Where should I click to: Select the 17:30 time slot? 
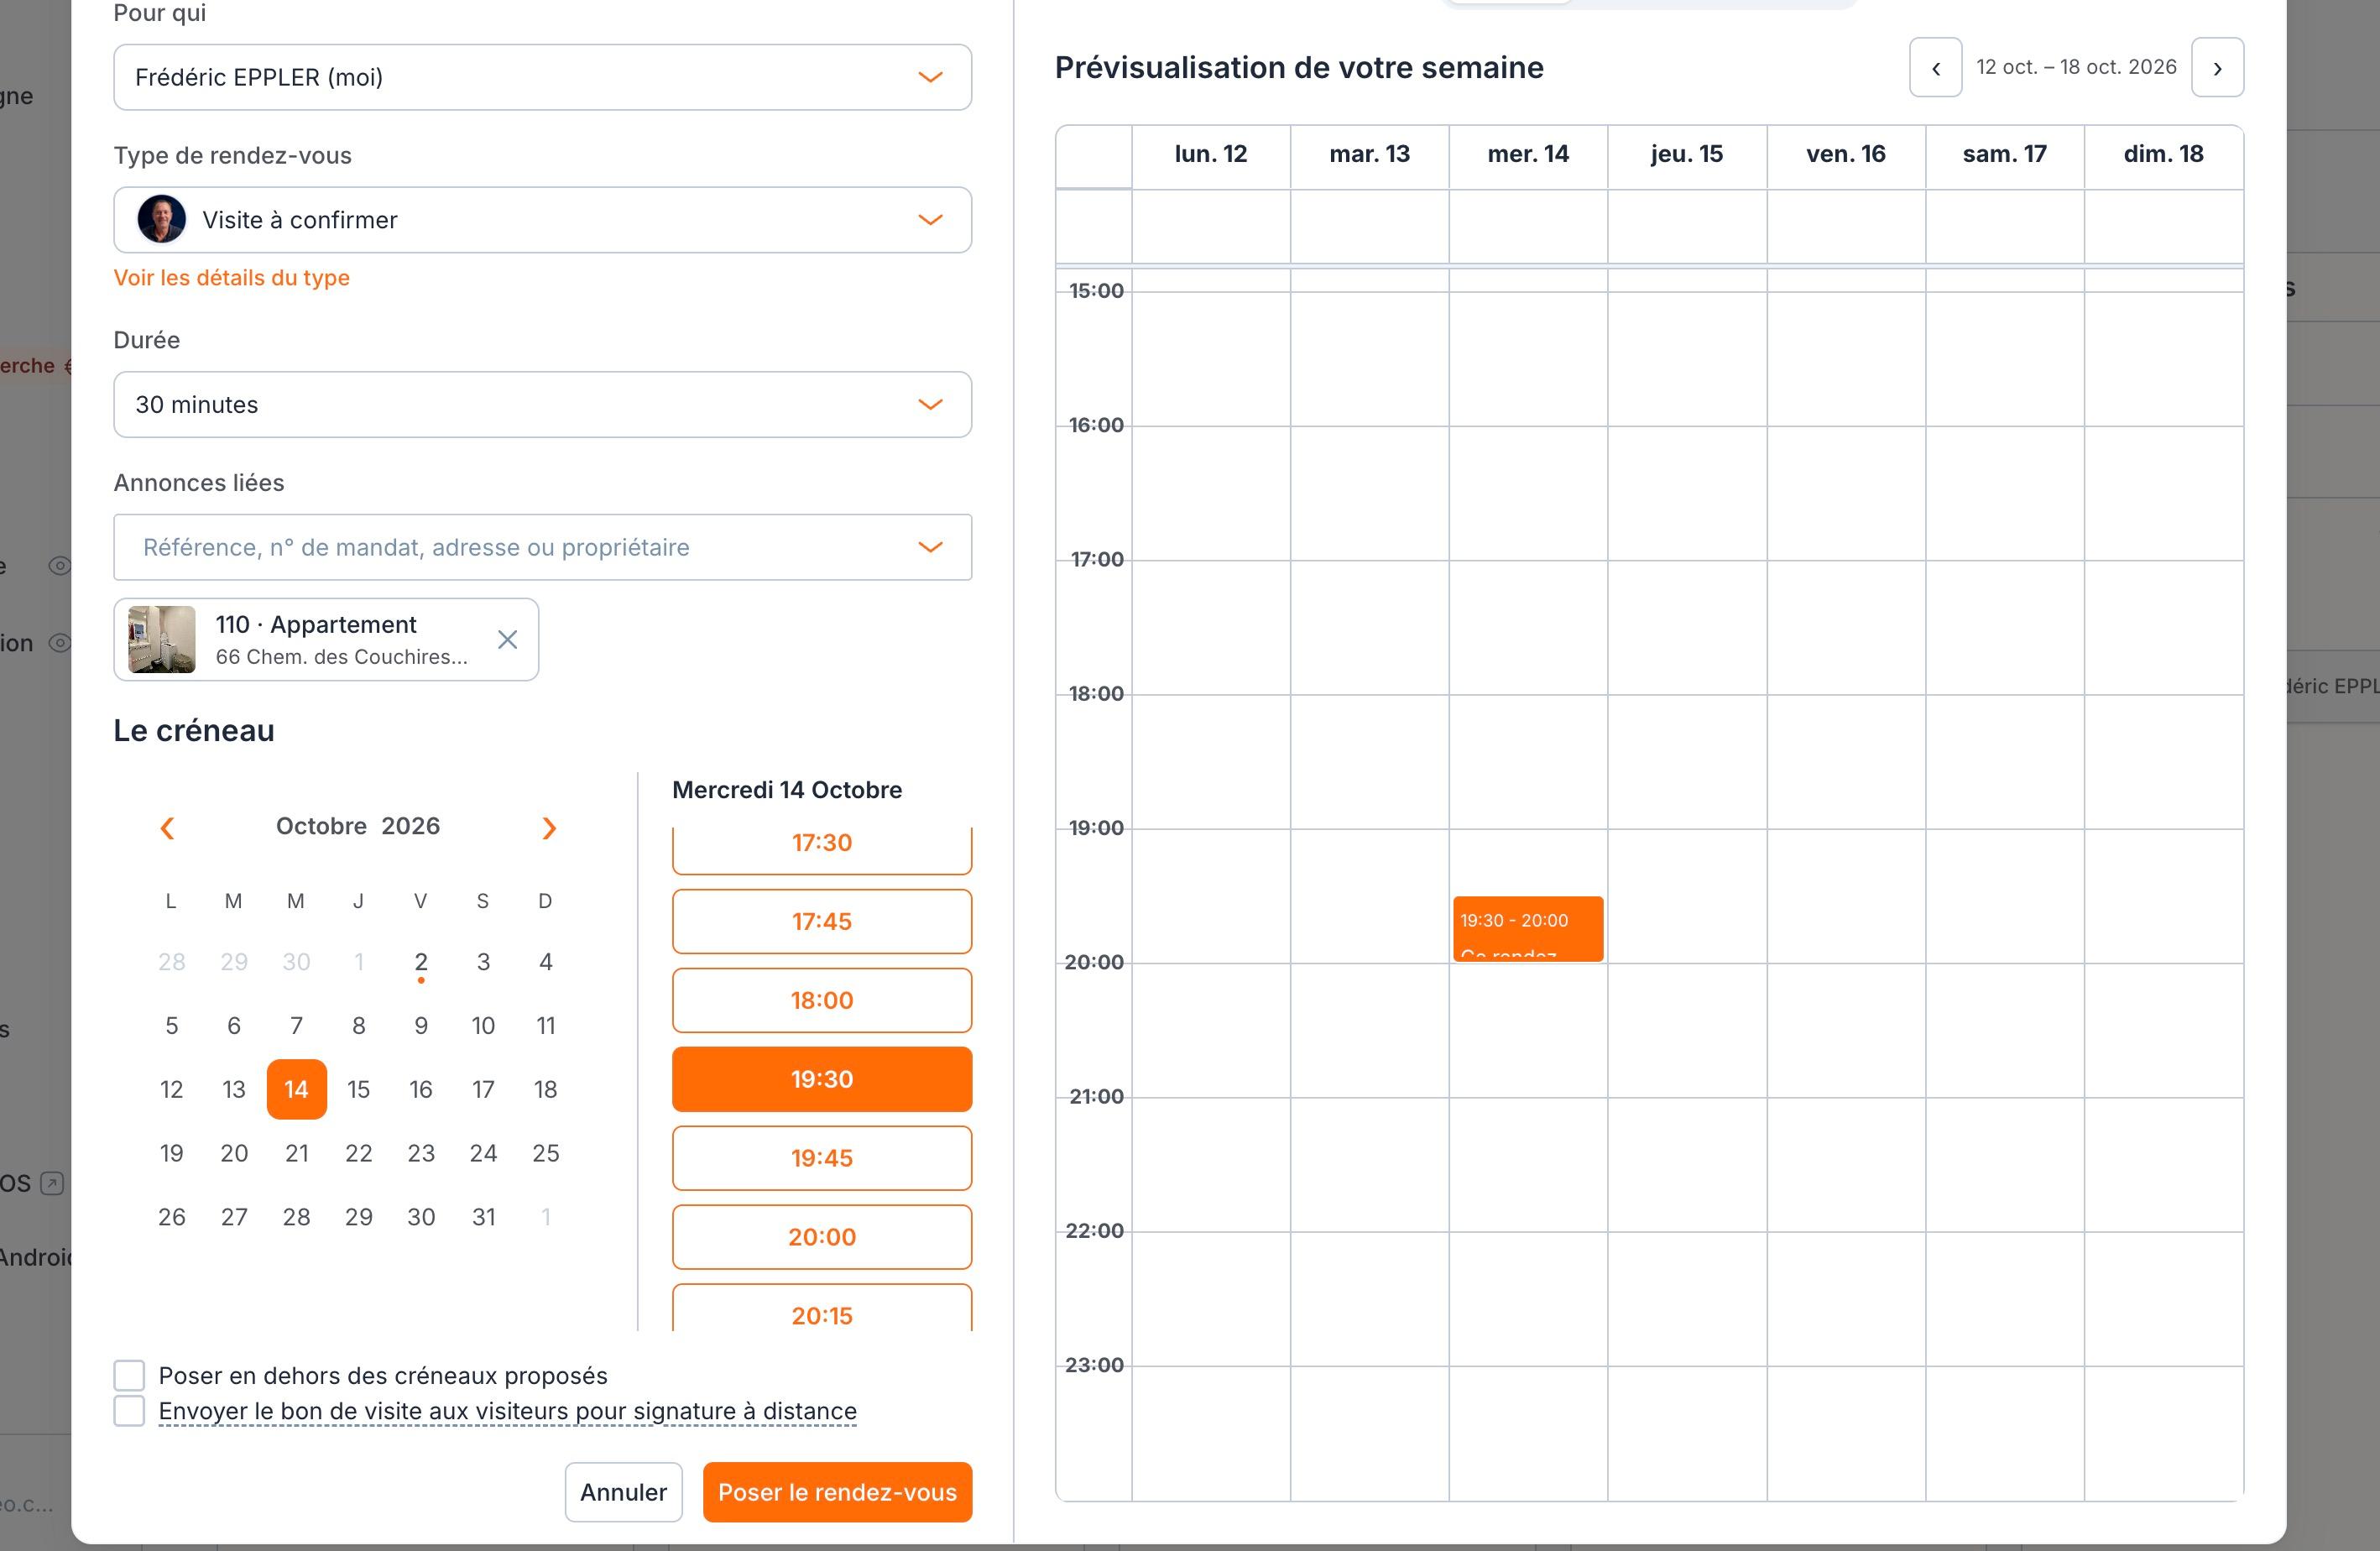tap(822, 849)
